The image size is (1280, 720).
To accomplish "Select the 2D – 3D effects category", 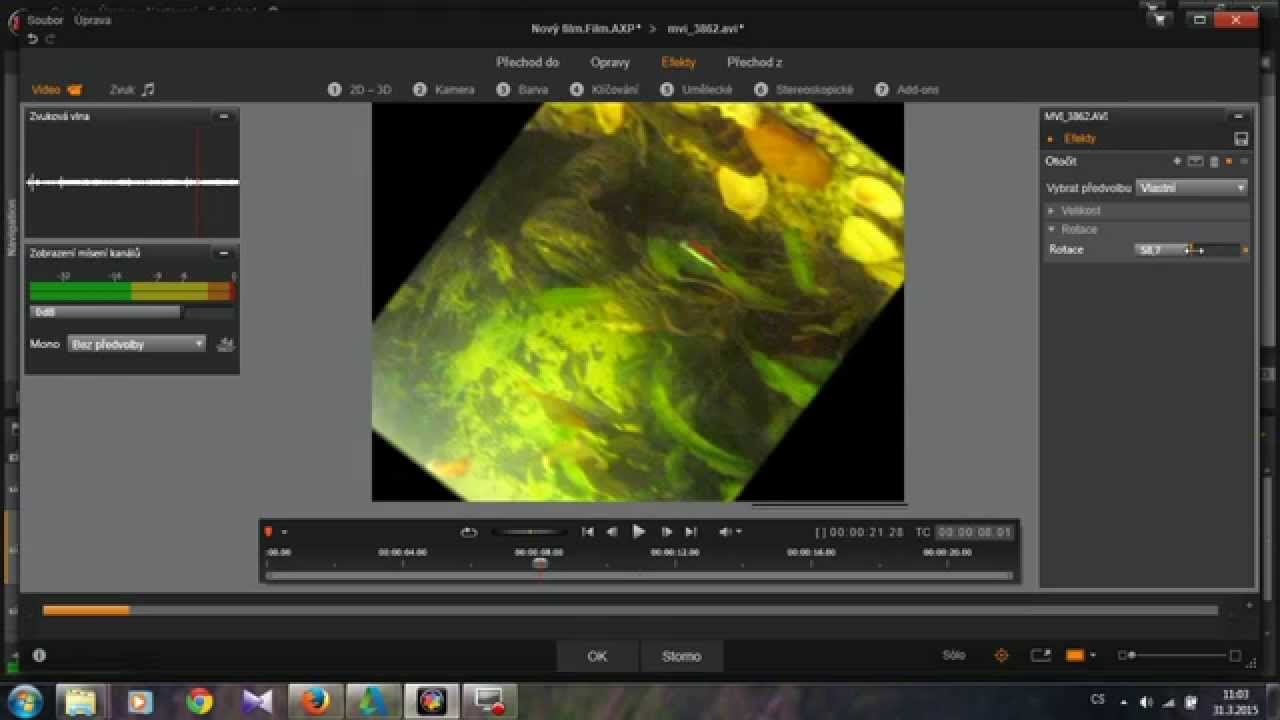I will 360,90.
